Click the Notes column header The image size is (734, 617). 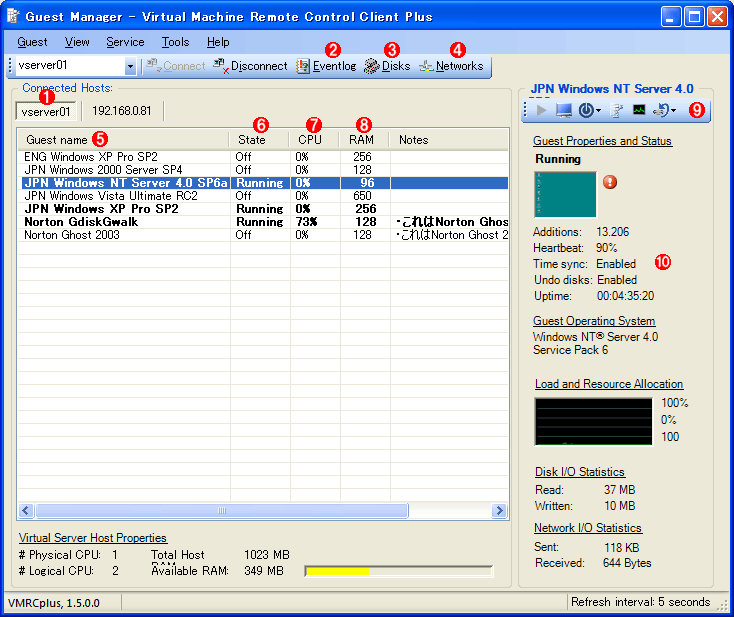[449, 140]
